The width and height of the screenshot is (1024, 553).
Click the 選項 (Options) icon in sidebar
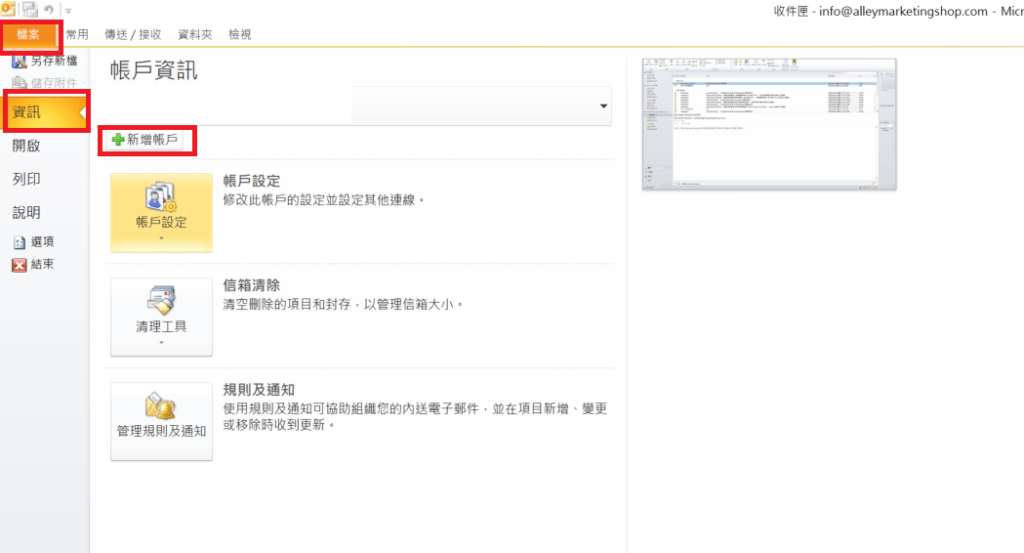(19, 242)
